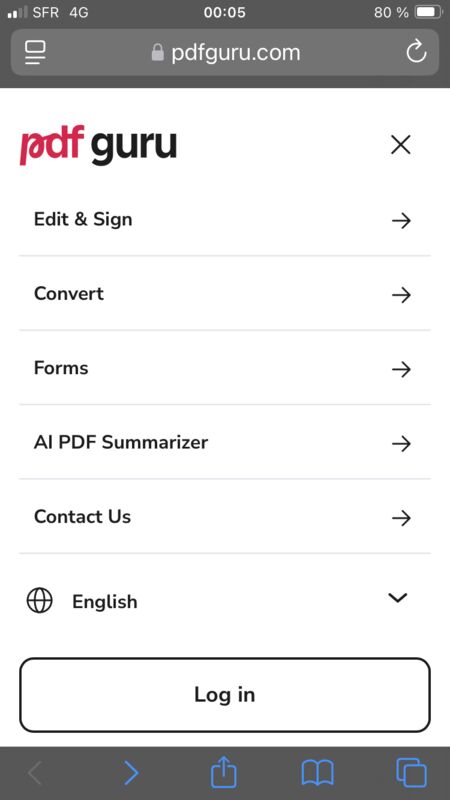
Task: Open the Bookmarks book icon
Action: [x=317, y=773]
